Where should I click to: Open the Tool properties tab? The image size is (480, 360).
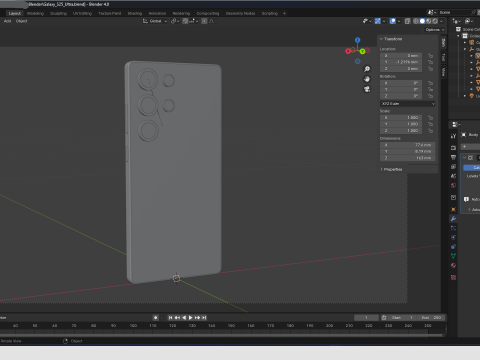(453, 136)
